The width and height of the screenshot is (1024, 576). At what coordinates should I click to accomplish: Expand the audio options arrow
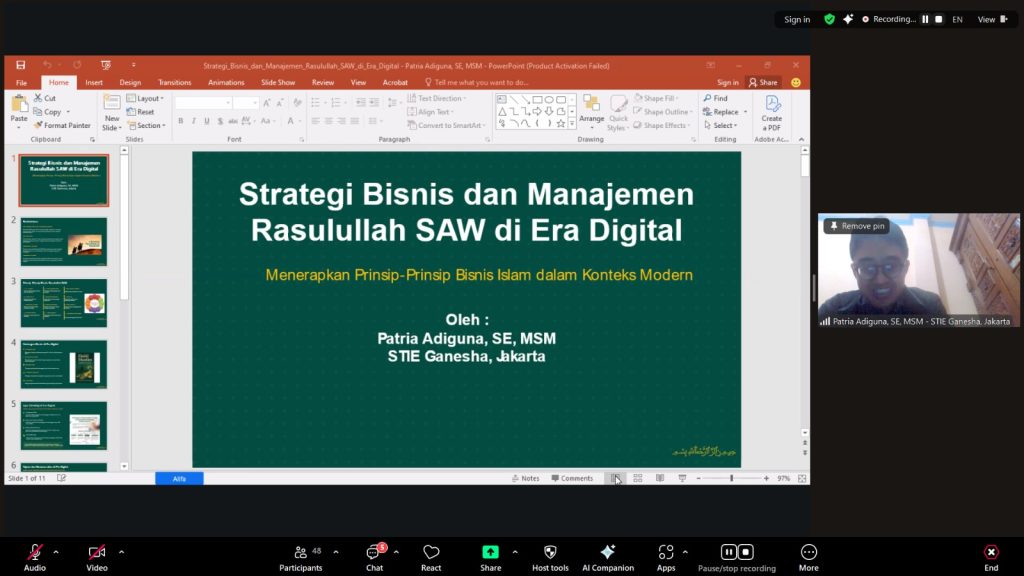(56, 551)
